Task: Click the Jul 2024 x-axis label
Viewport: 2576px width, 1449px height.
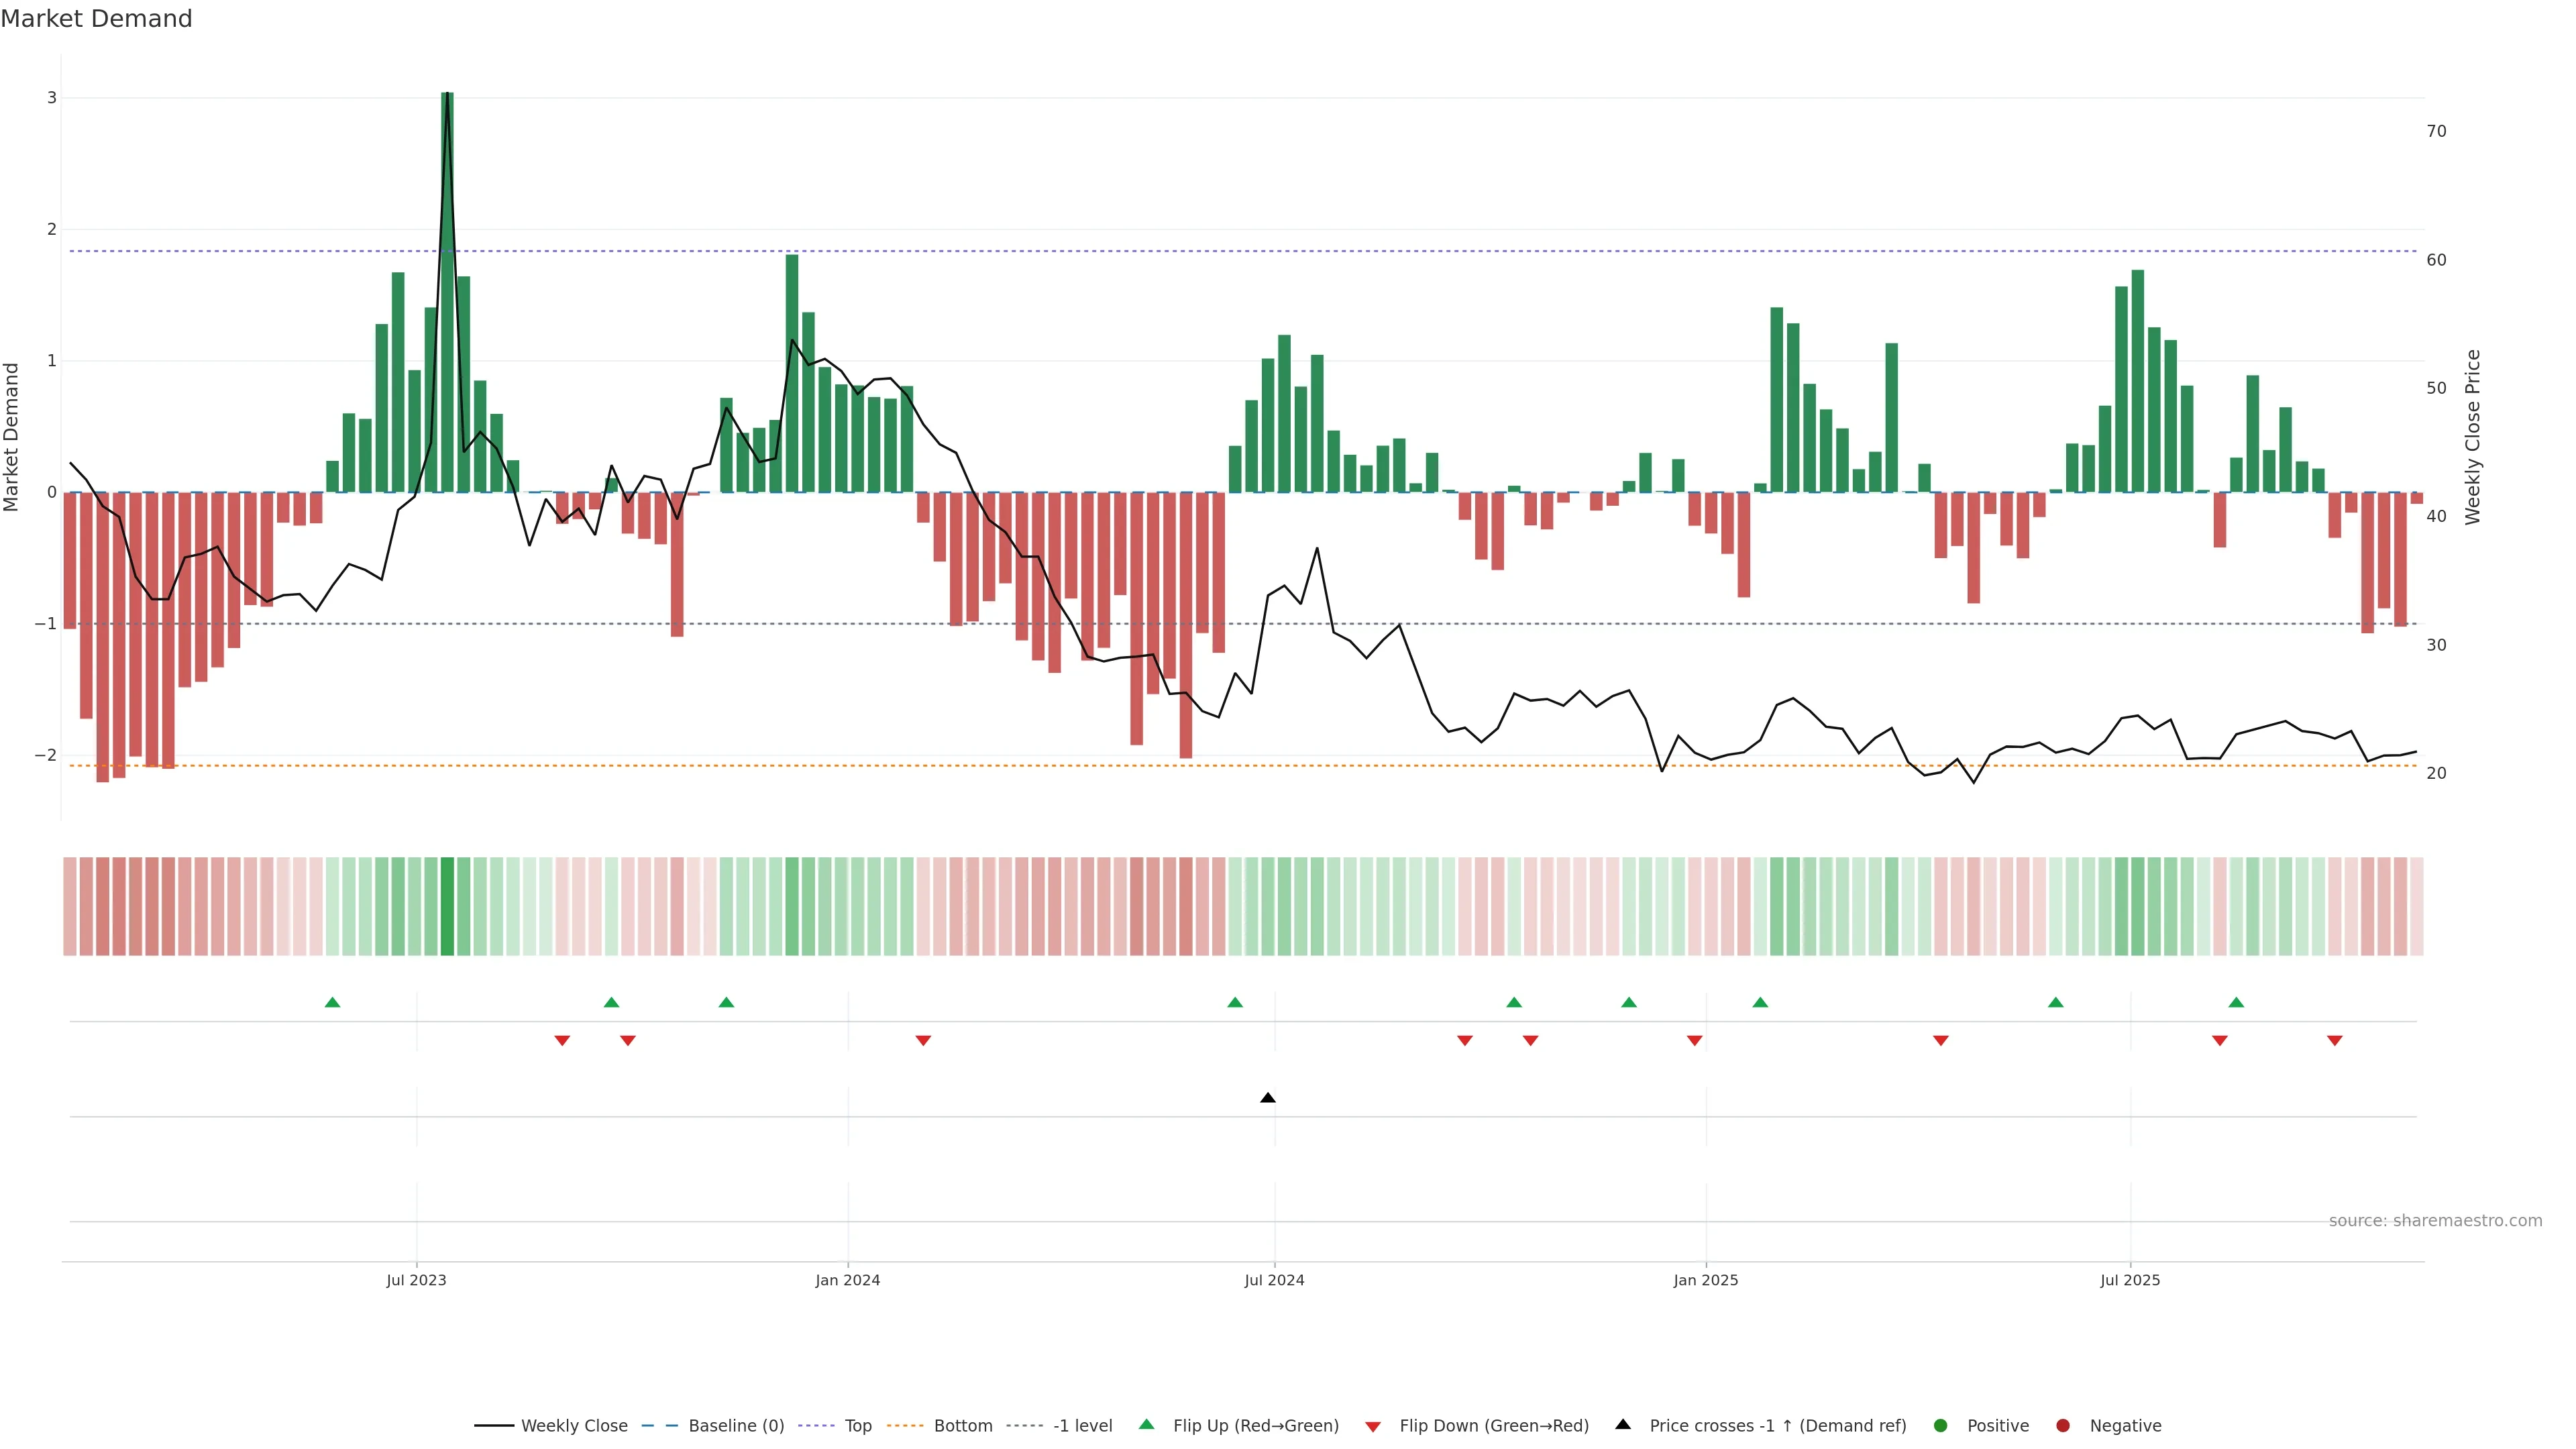Action: click(1274, 1280)
